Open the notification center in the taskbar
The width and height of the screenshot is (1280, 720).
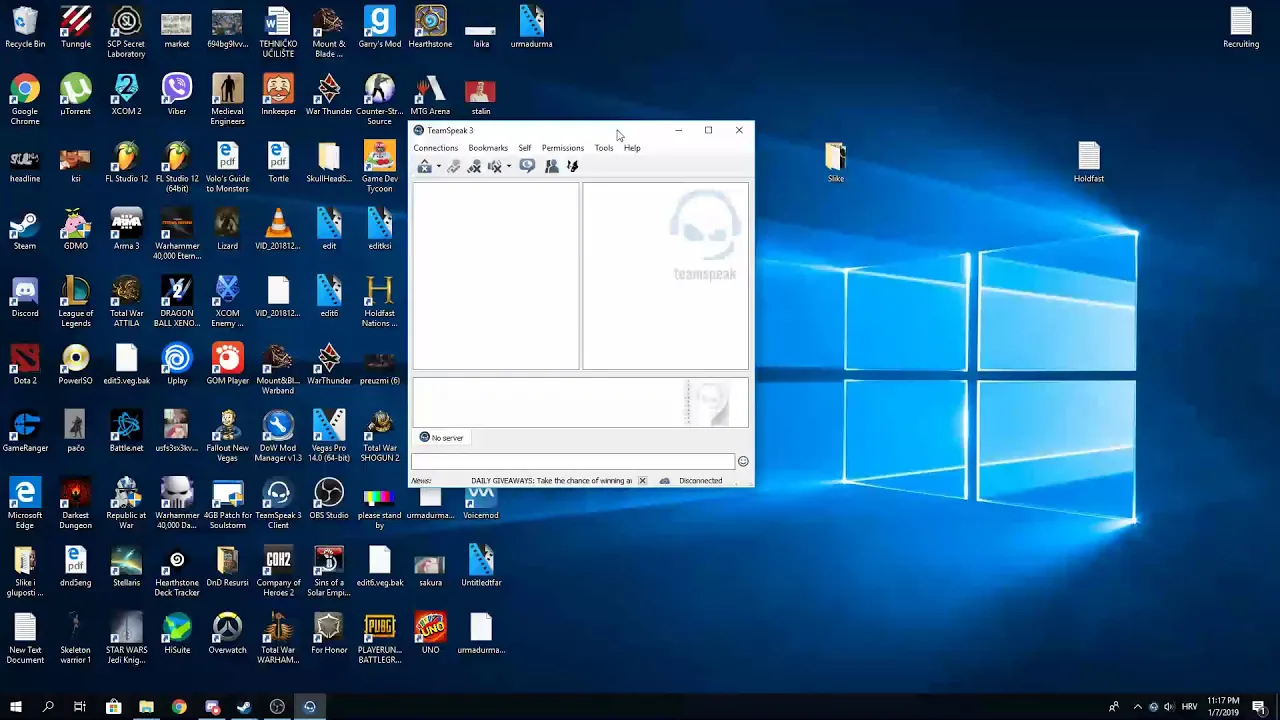point(1259,707)
